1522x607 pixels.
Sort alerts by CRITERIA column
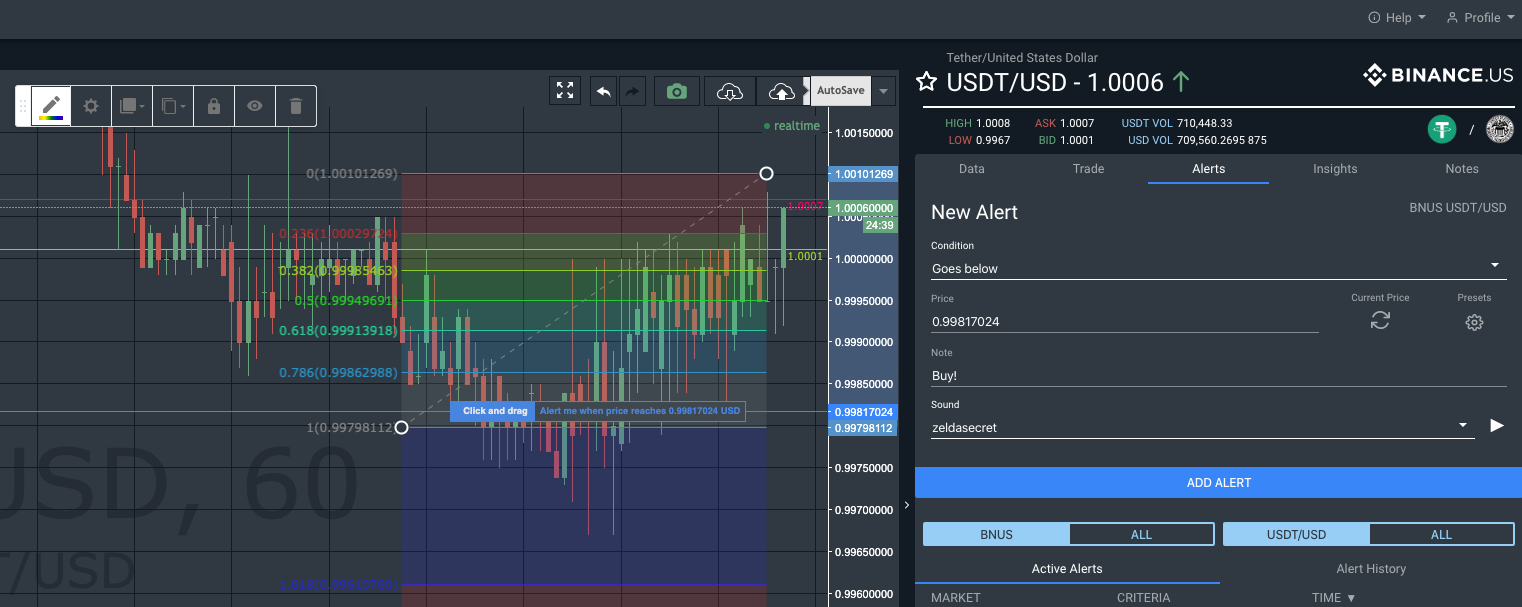1143,598
